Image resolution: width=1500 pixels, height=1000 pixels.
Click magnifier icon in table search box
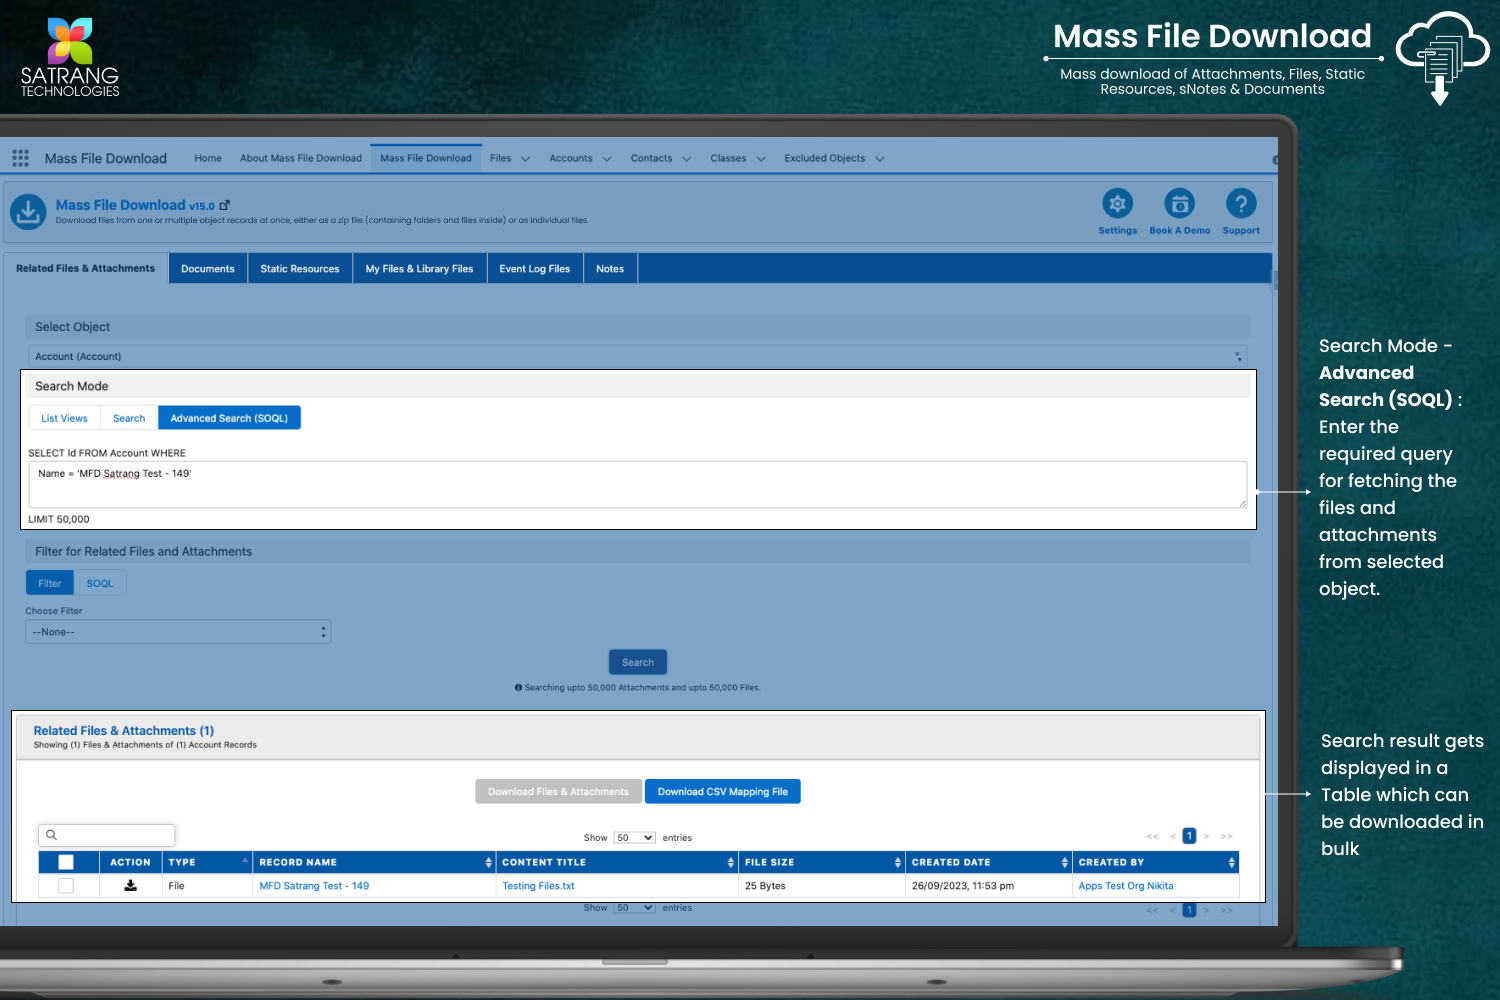coord(52,835)
